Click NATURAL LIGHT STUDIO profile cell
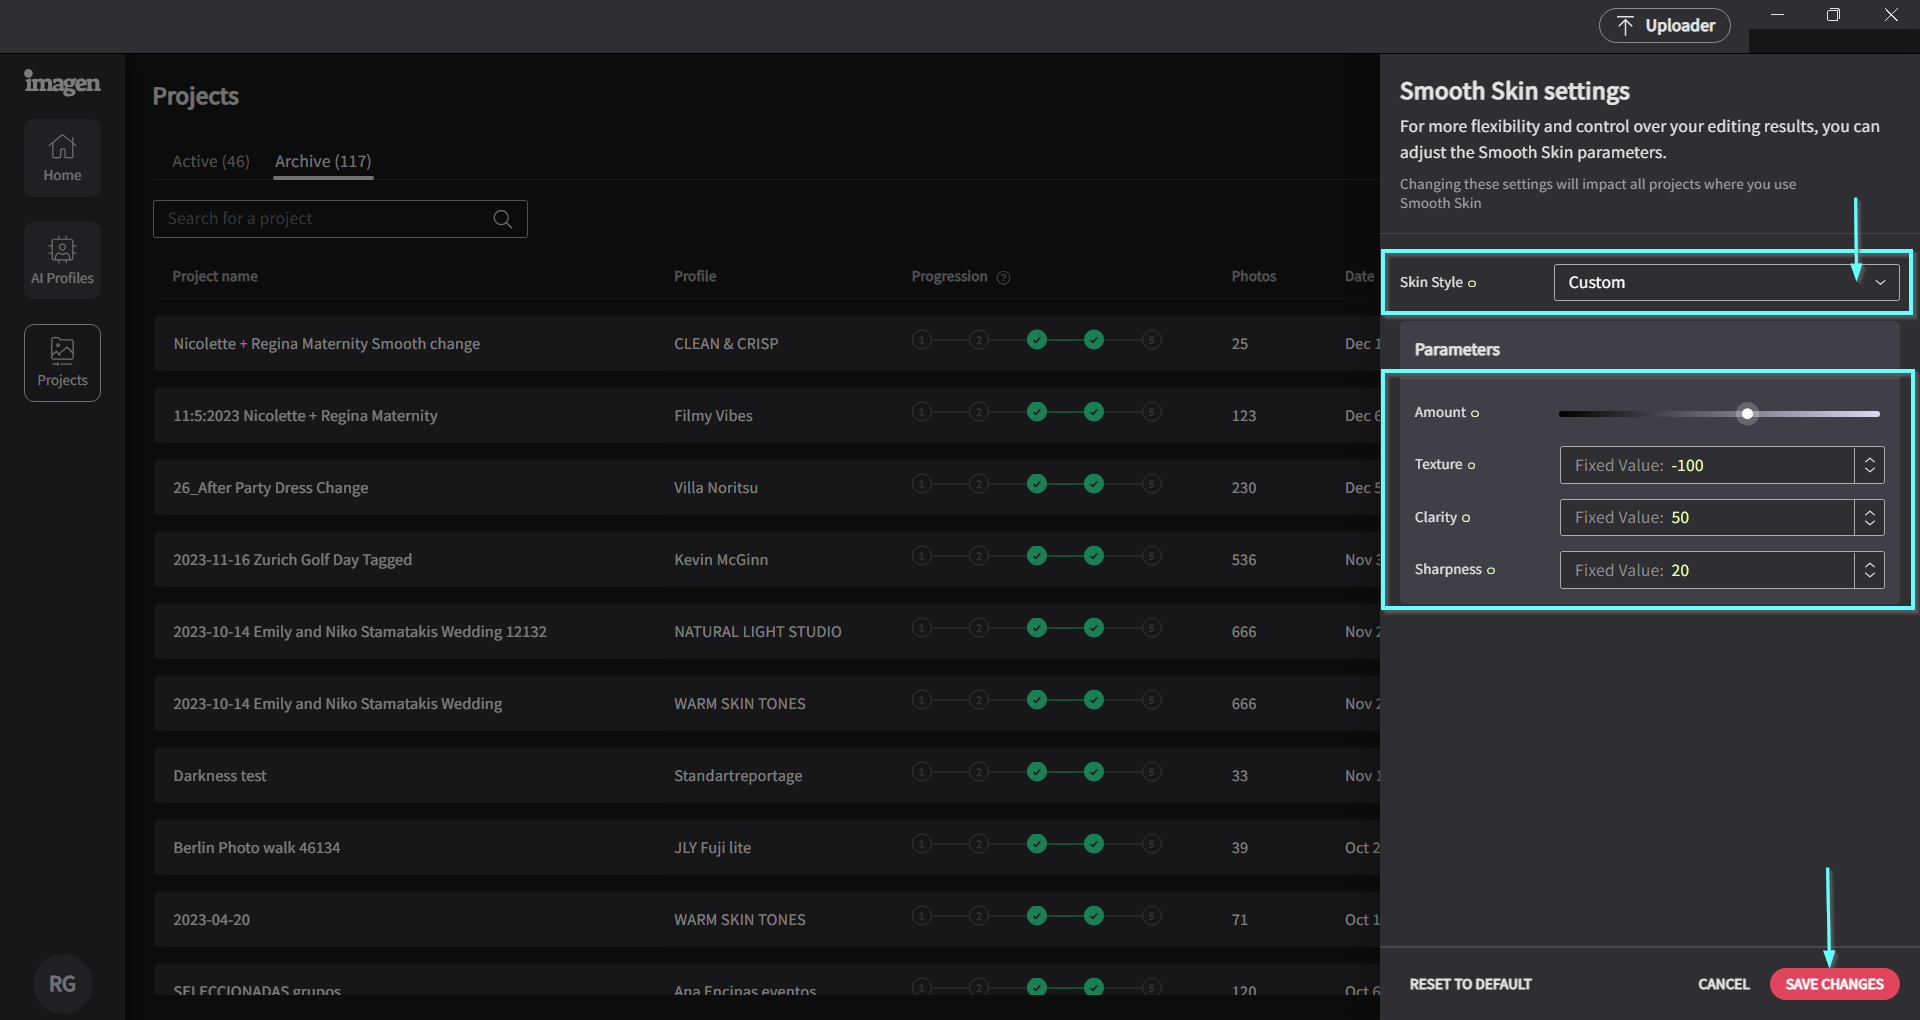This screenshot has width=1920, height=1020. 758,632
